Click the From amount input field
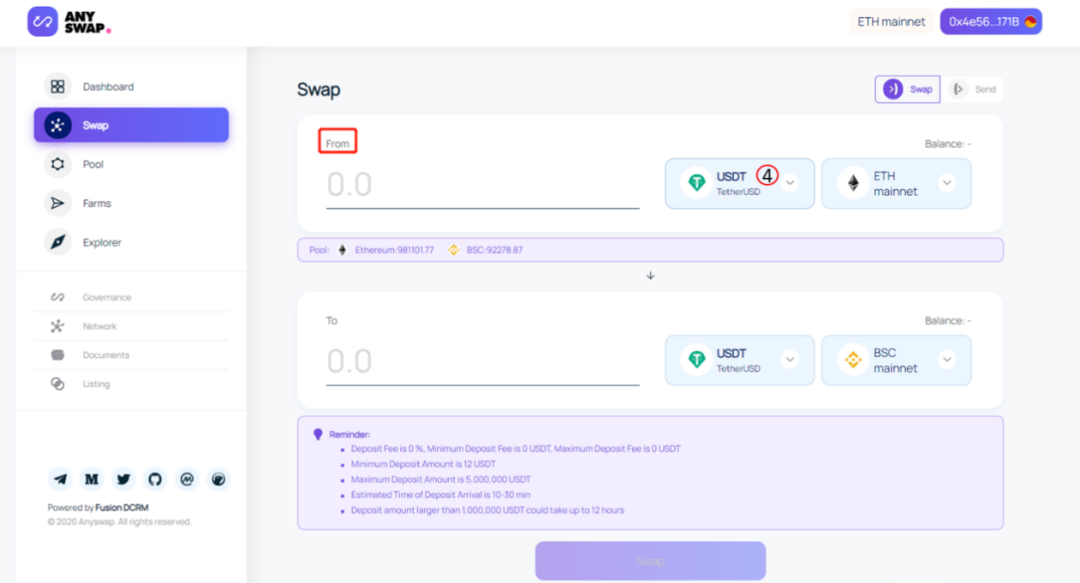 tap(482, 185)
